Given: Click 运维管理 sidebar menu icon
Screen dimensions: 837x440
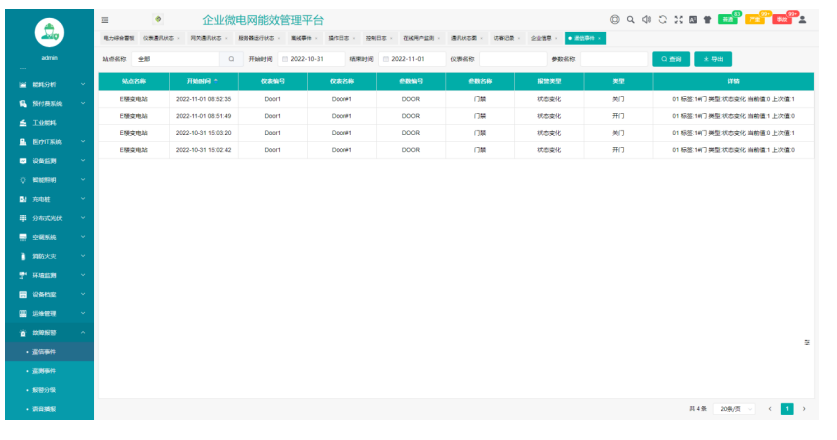Looking at the screenshot, I should tap(22, 314).
